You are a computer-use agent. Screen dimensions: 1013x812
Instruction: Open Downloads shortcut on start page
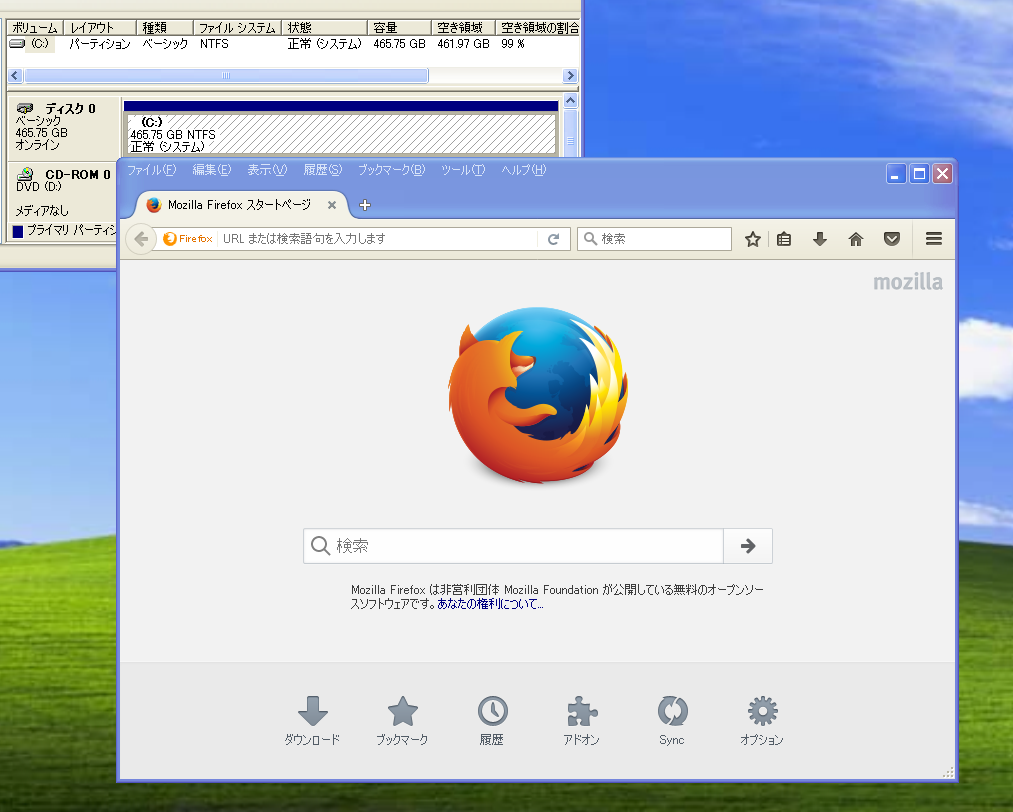(312, 720)
